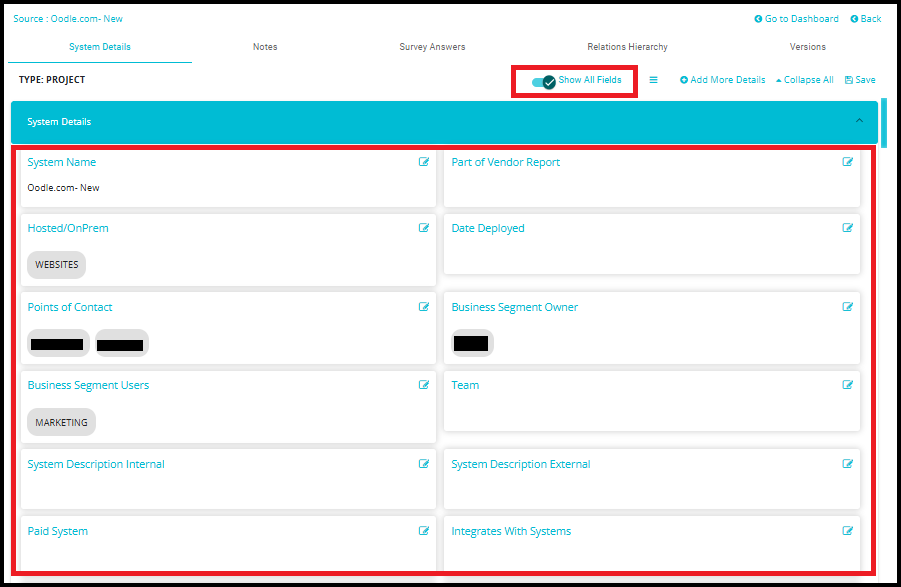Image resolution: width=901 pixels, height=587 pixels.
Task: Open edit for Points of Contact
Action: click(424, 307)
